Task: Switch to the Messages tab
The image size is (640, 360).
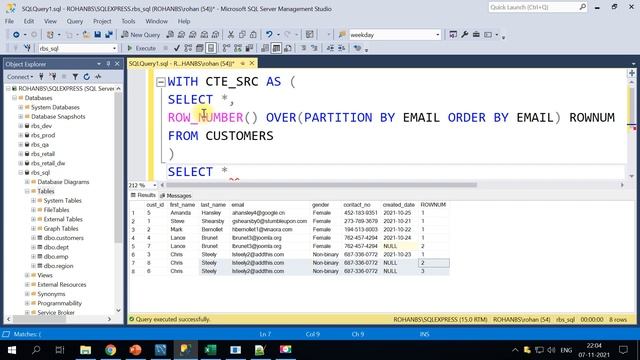Action: point(176,196)
